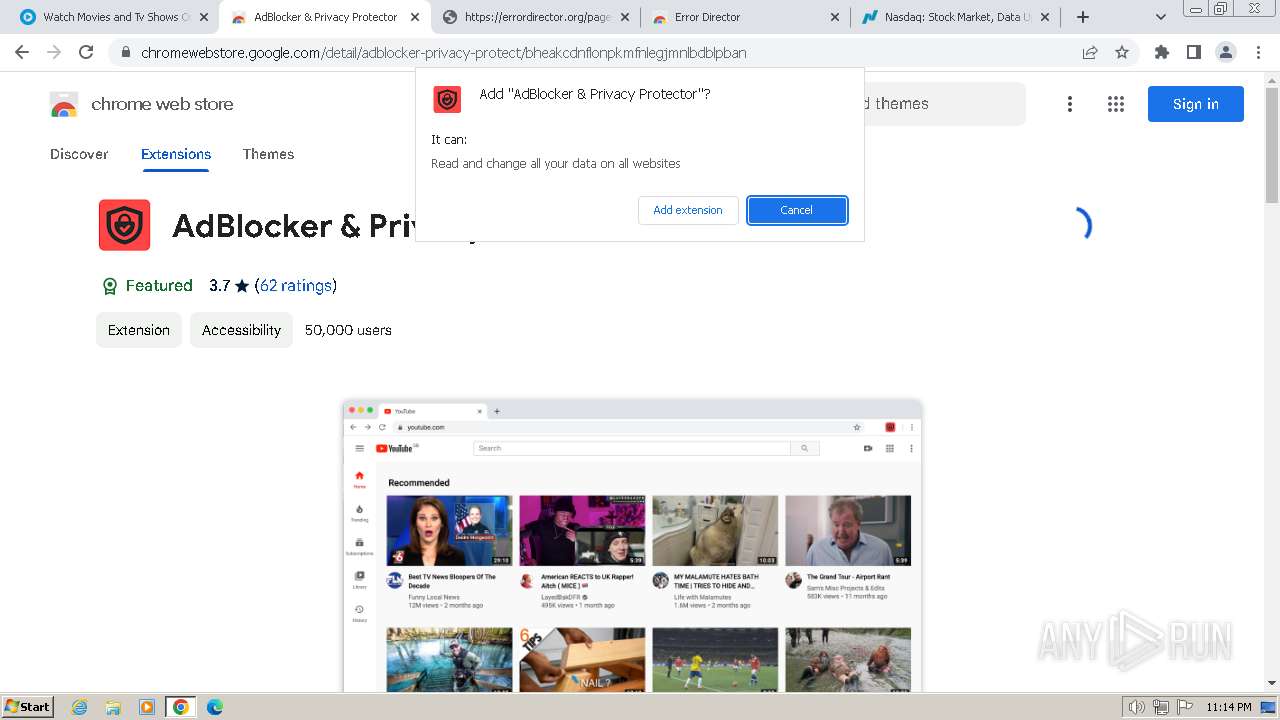
Task: Share this page icon
Action: click(1090, 52)
